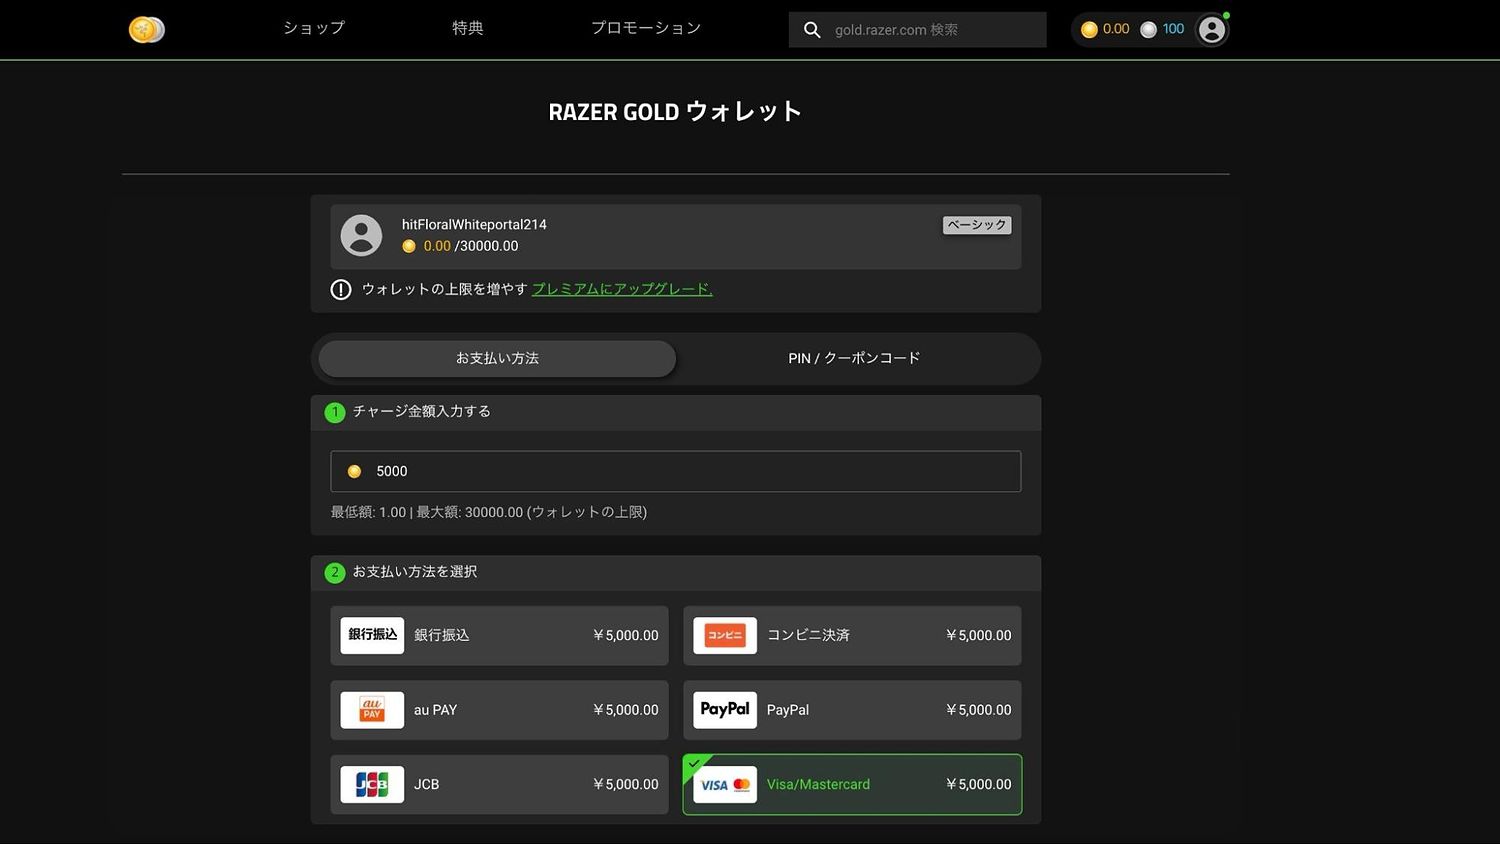
Task: Open the account profile avatar in header
Action: (x=1211, y=30)
